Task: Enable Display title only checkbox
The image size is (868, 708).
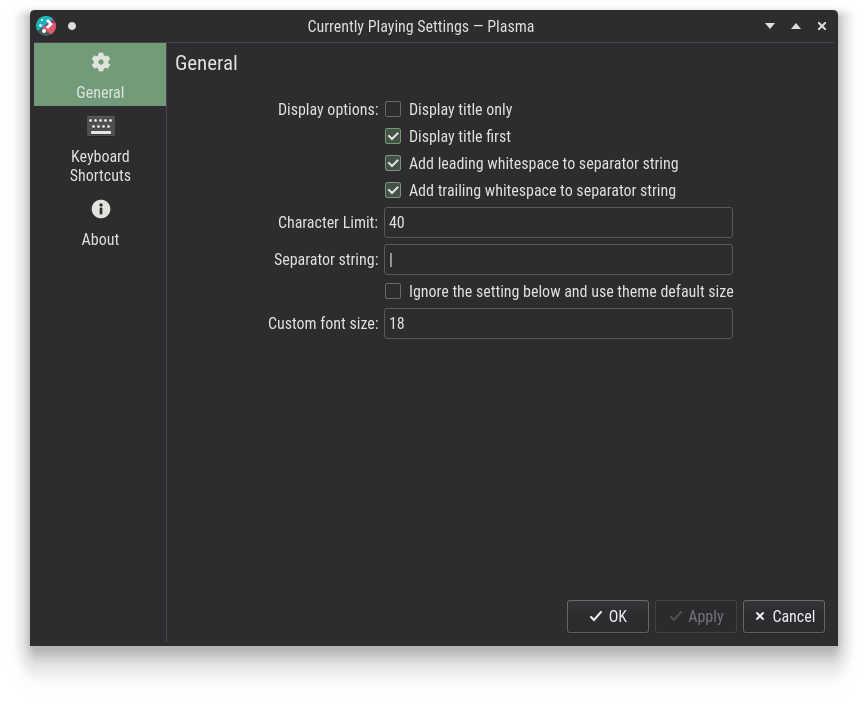Action: [393, 109]
